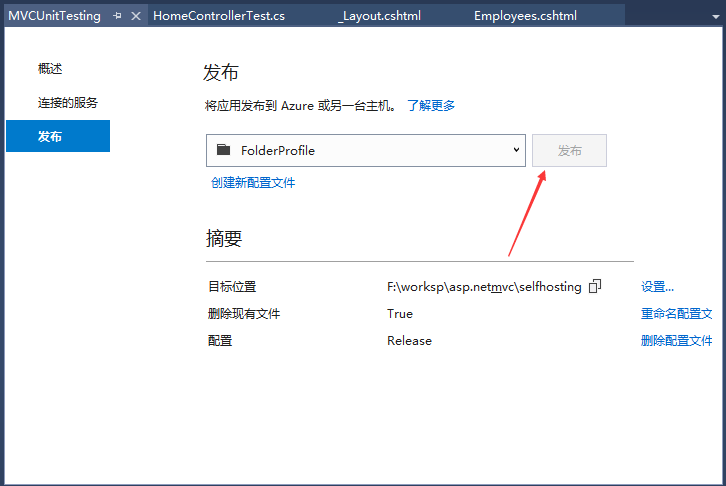The width and height of the screenshot is (726, 486).
Task: Switch to the Employees.cshtml tab
Action: tap(525, 16)
